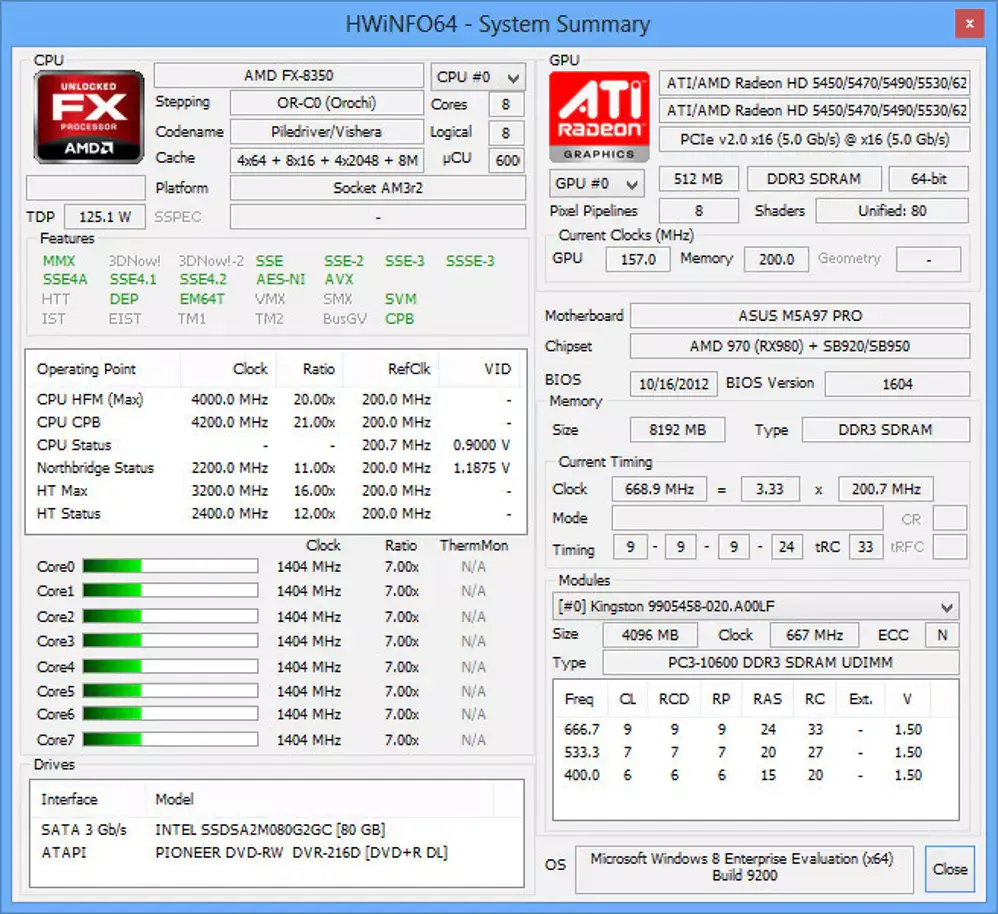The image size is (998, 914).
Task: Click the SSE4.2 feature label
Action: [203, 279]
